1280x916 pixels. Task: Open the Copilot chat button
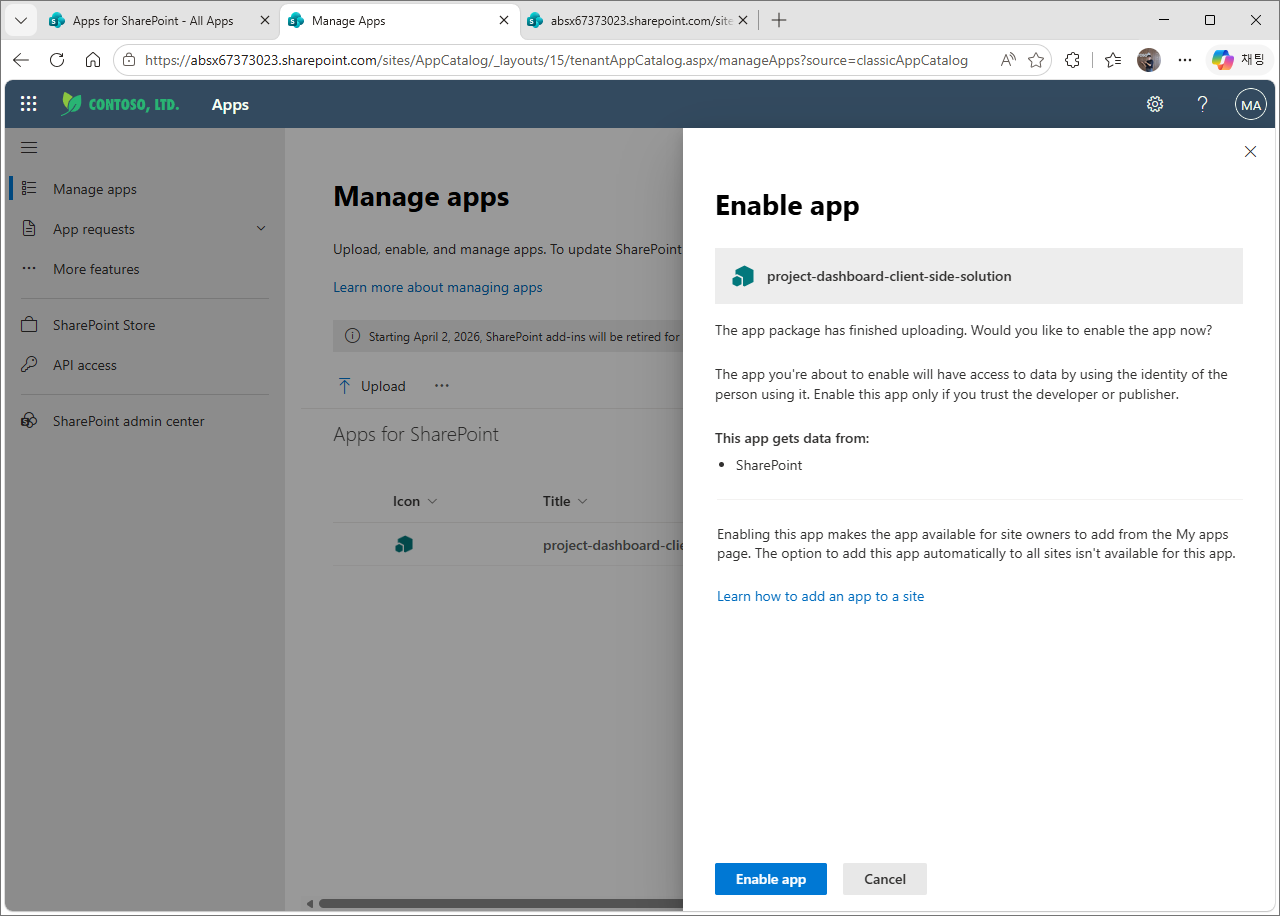coord(1239,60)
